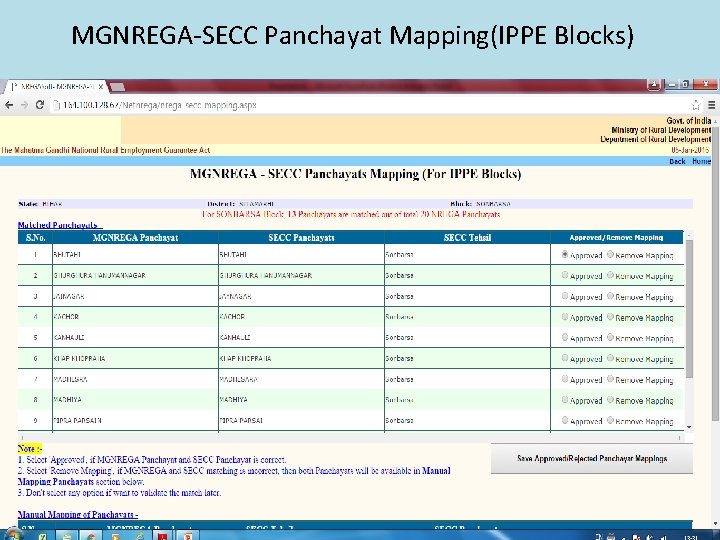Set row 9 PIPRA PARSAIN to Approved
This screenshot has height=540, width=720.
(x=565, y=421)
